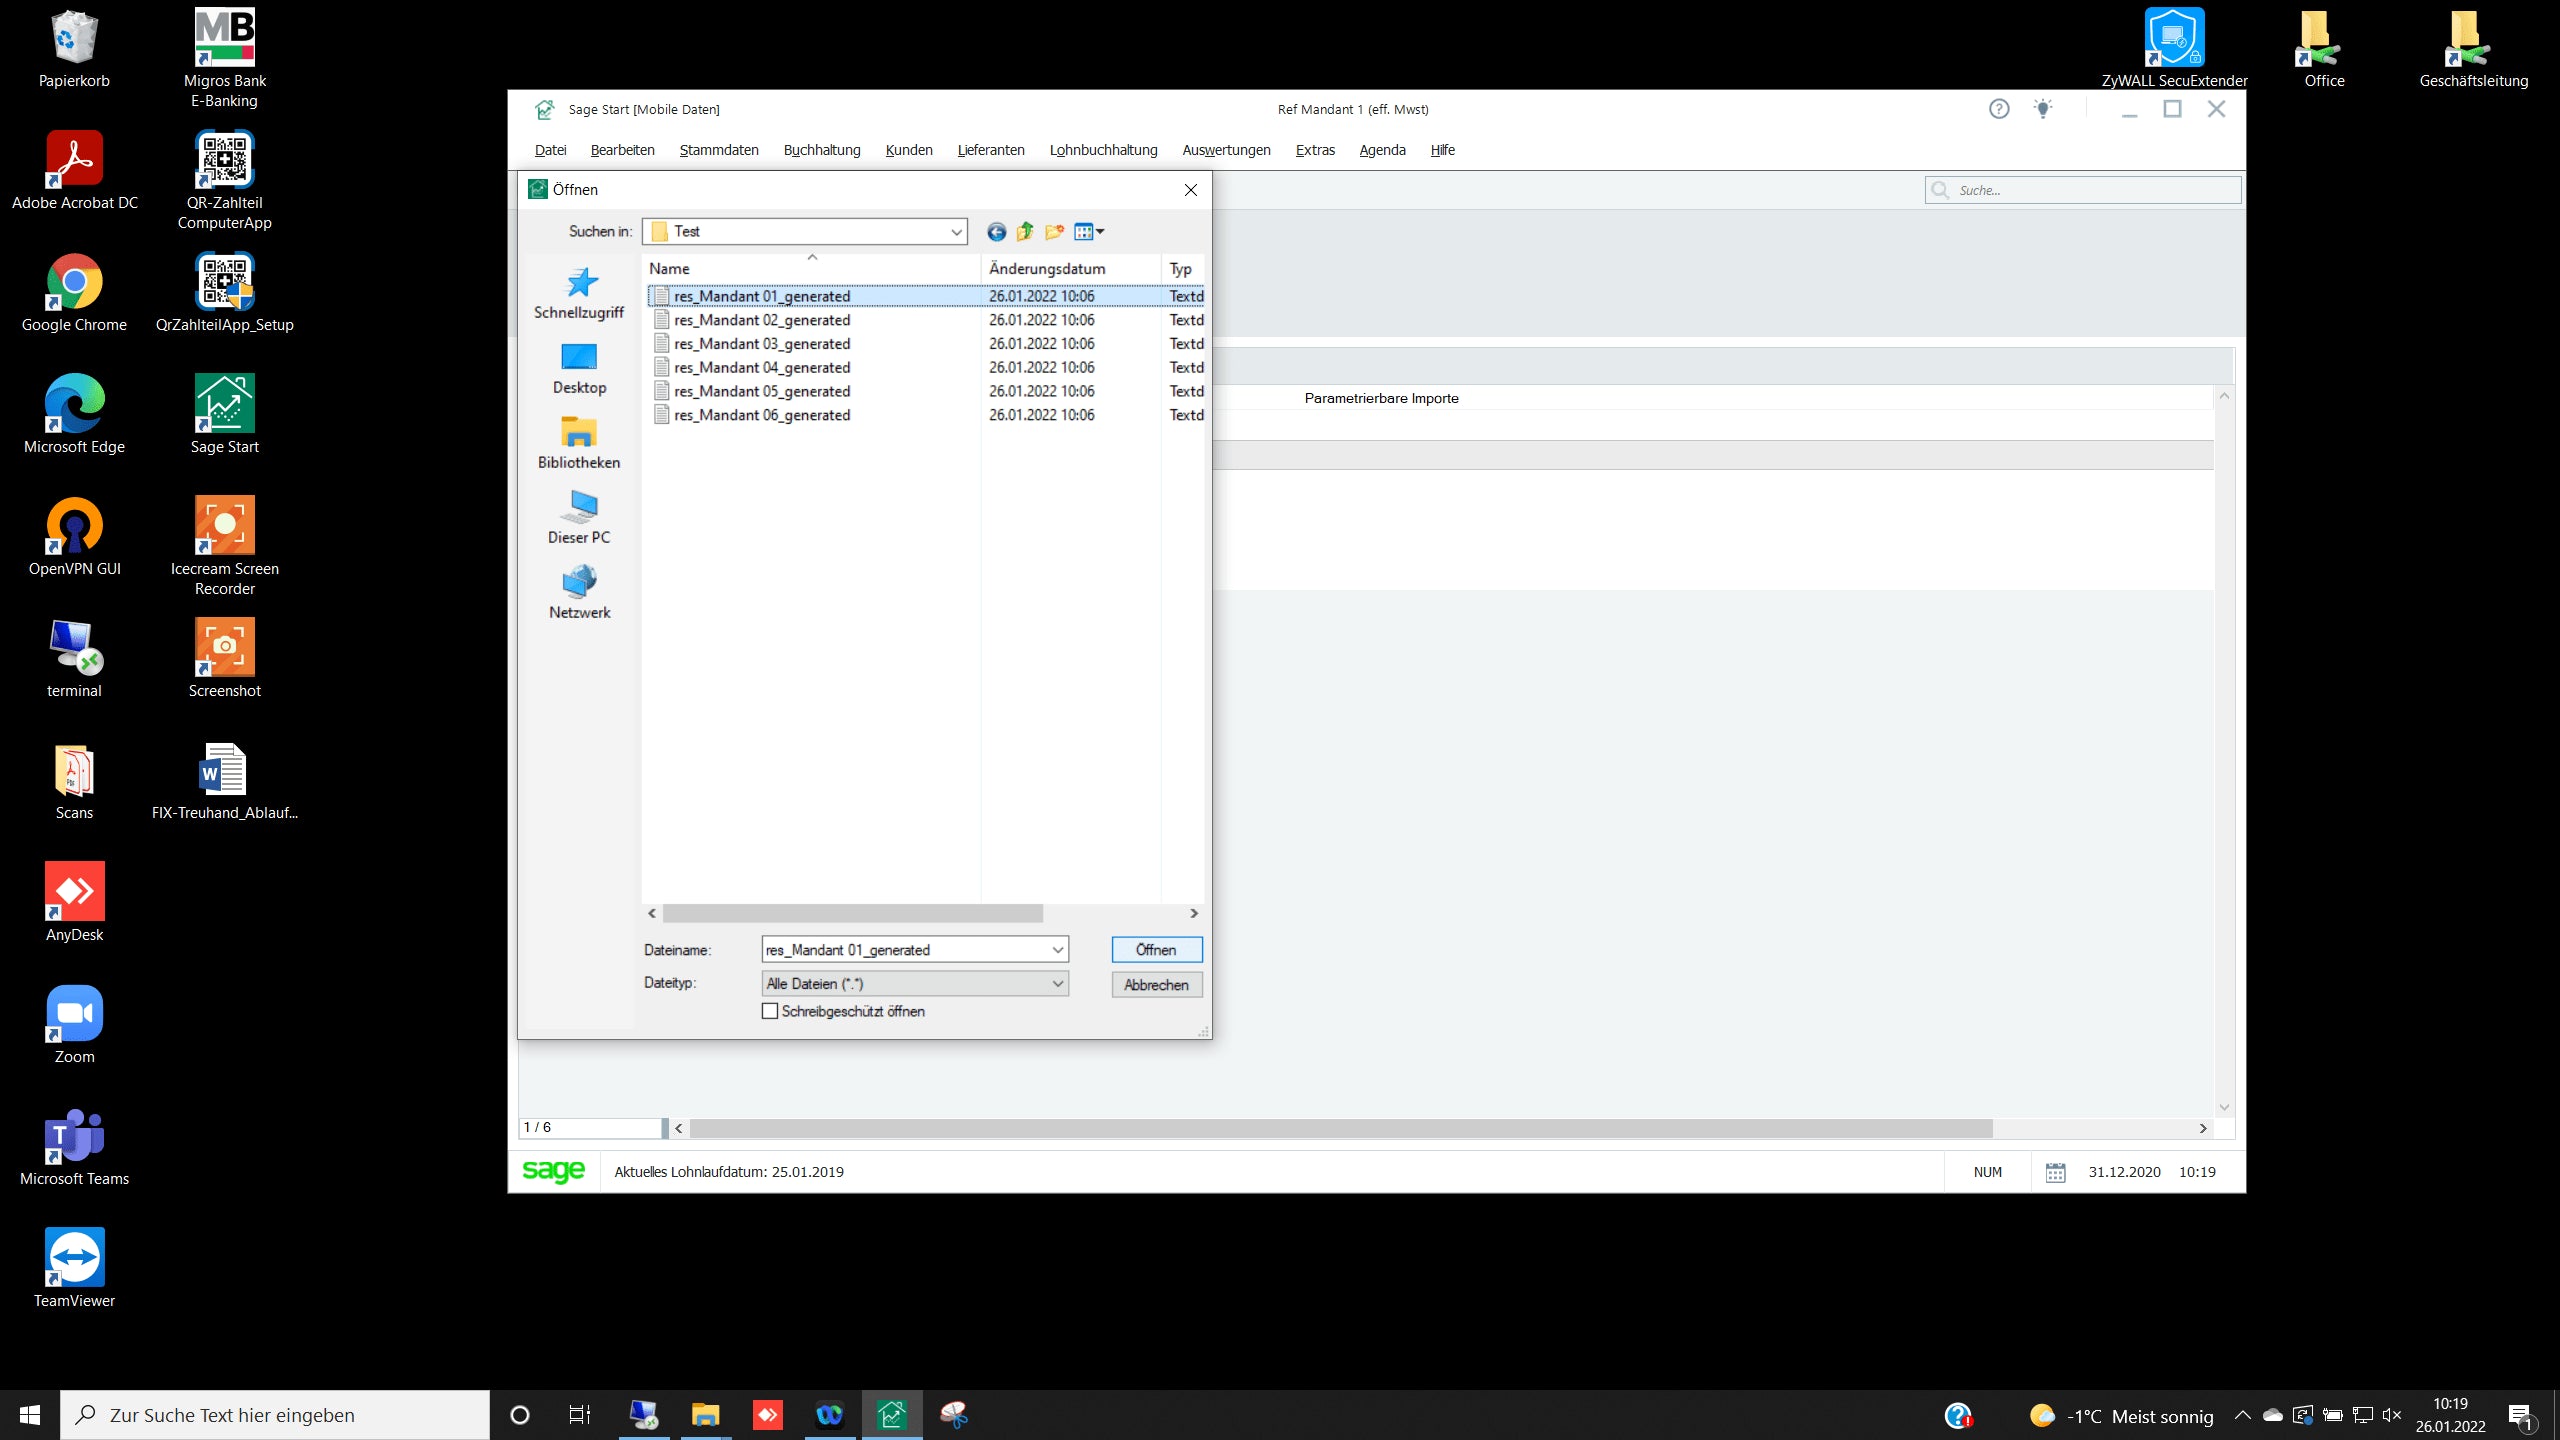Expand the Suchen in folder dropdown

coord(956,232)
